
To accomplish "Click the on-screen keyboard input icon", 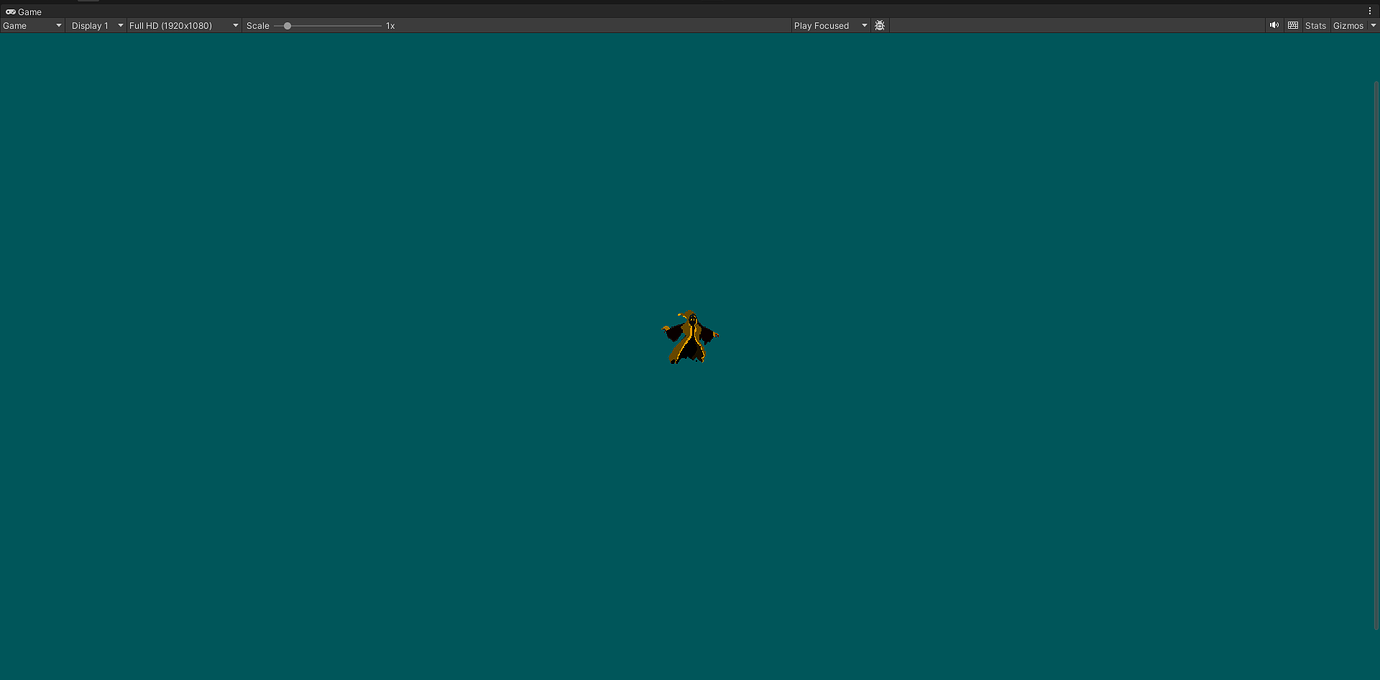I will pyautogui.click(x=1293, y=25).
